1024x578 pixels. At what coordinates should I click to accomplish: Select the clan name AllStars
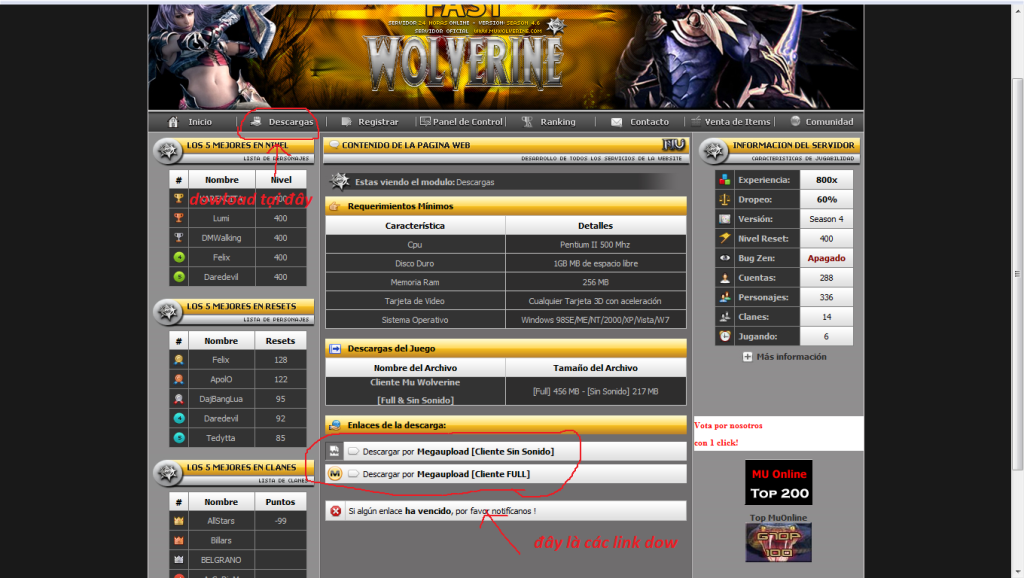point(221,521)
